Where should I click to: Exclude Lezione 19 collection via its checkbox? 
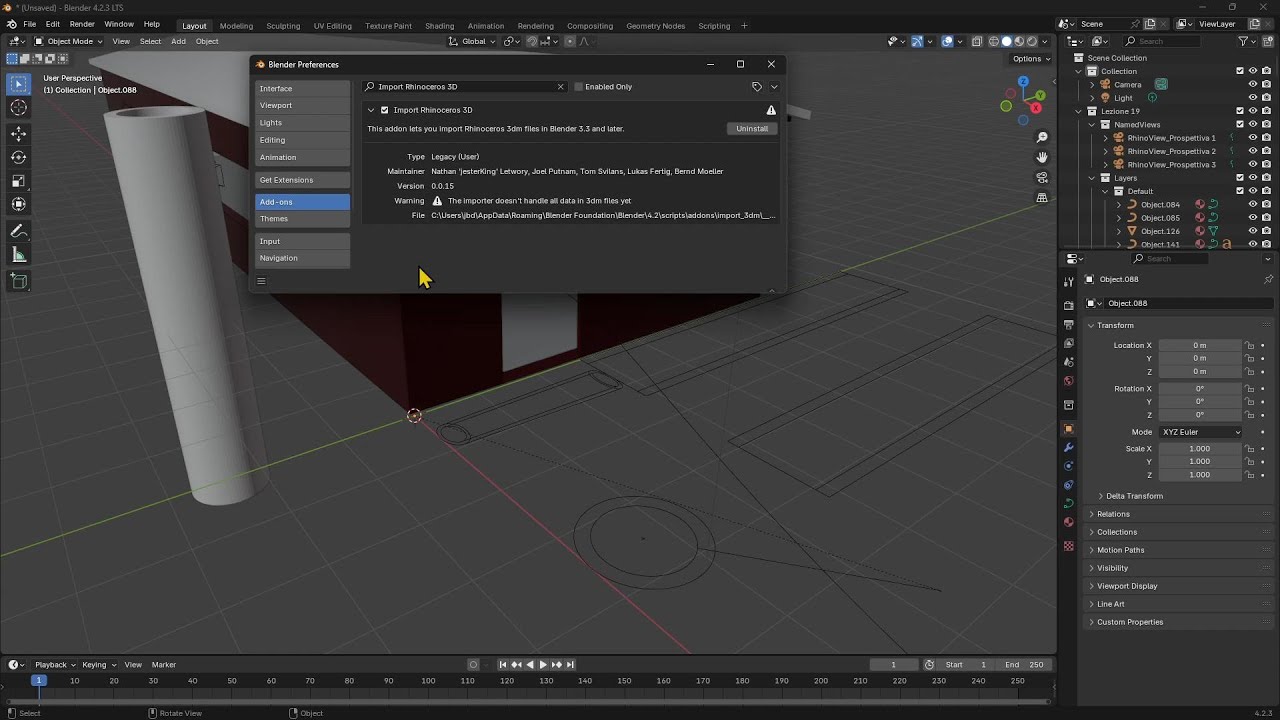coord(1240,111)
